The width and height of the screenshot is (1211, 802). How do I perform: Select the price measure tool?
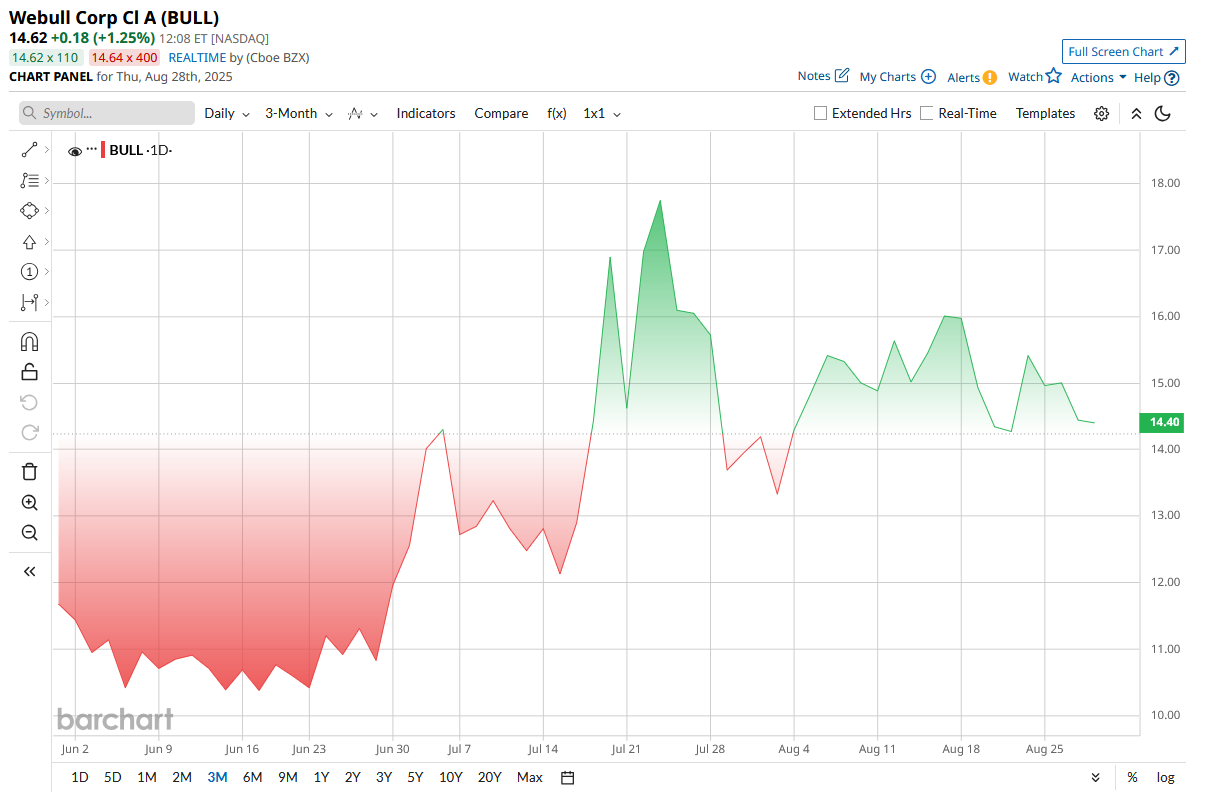pos(29,302)
